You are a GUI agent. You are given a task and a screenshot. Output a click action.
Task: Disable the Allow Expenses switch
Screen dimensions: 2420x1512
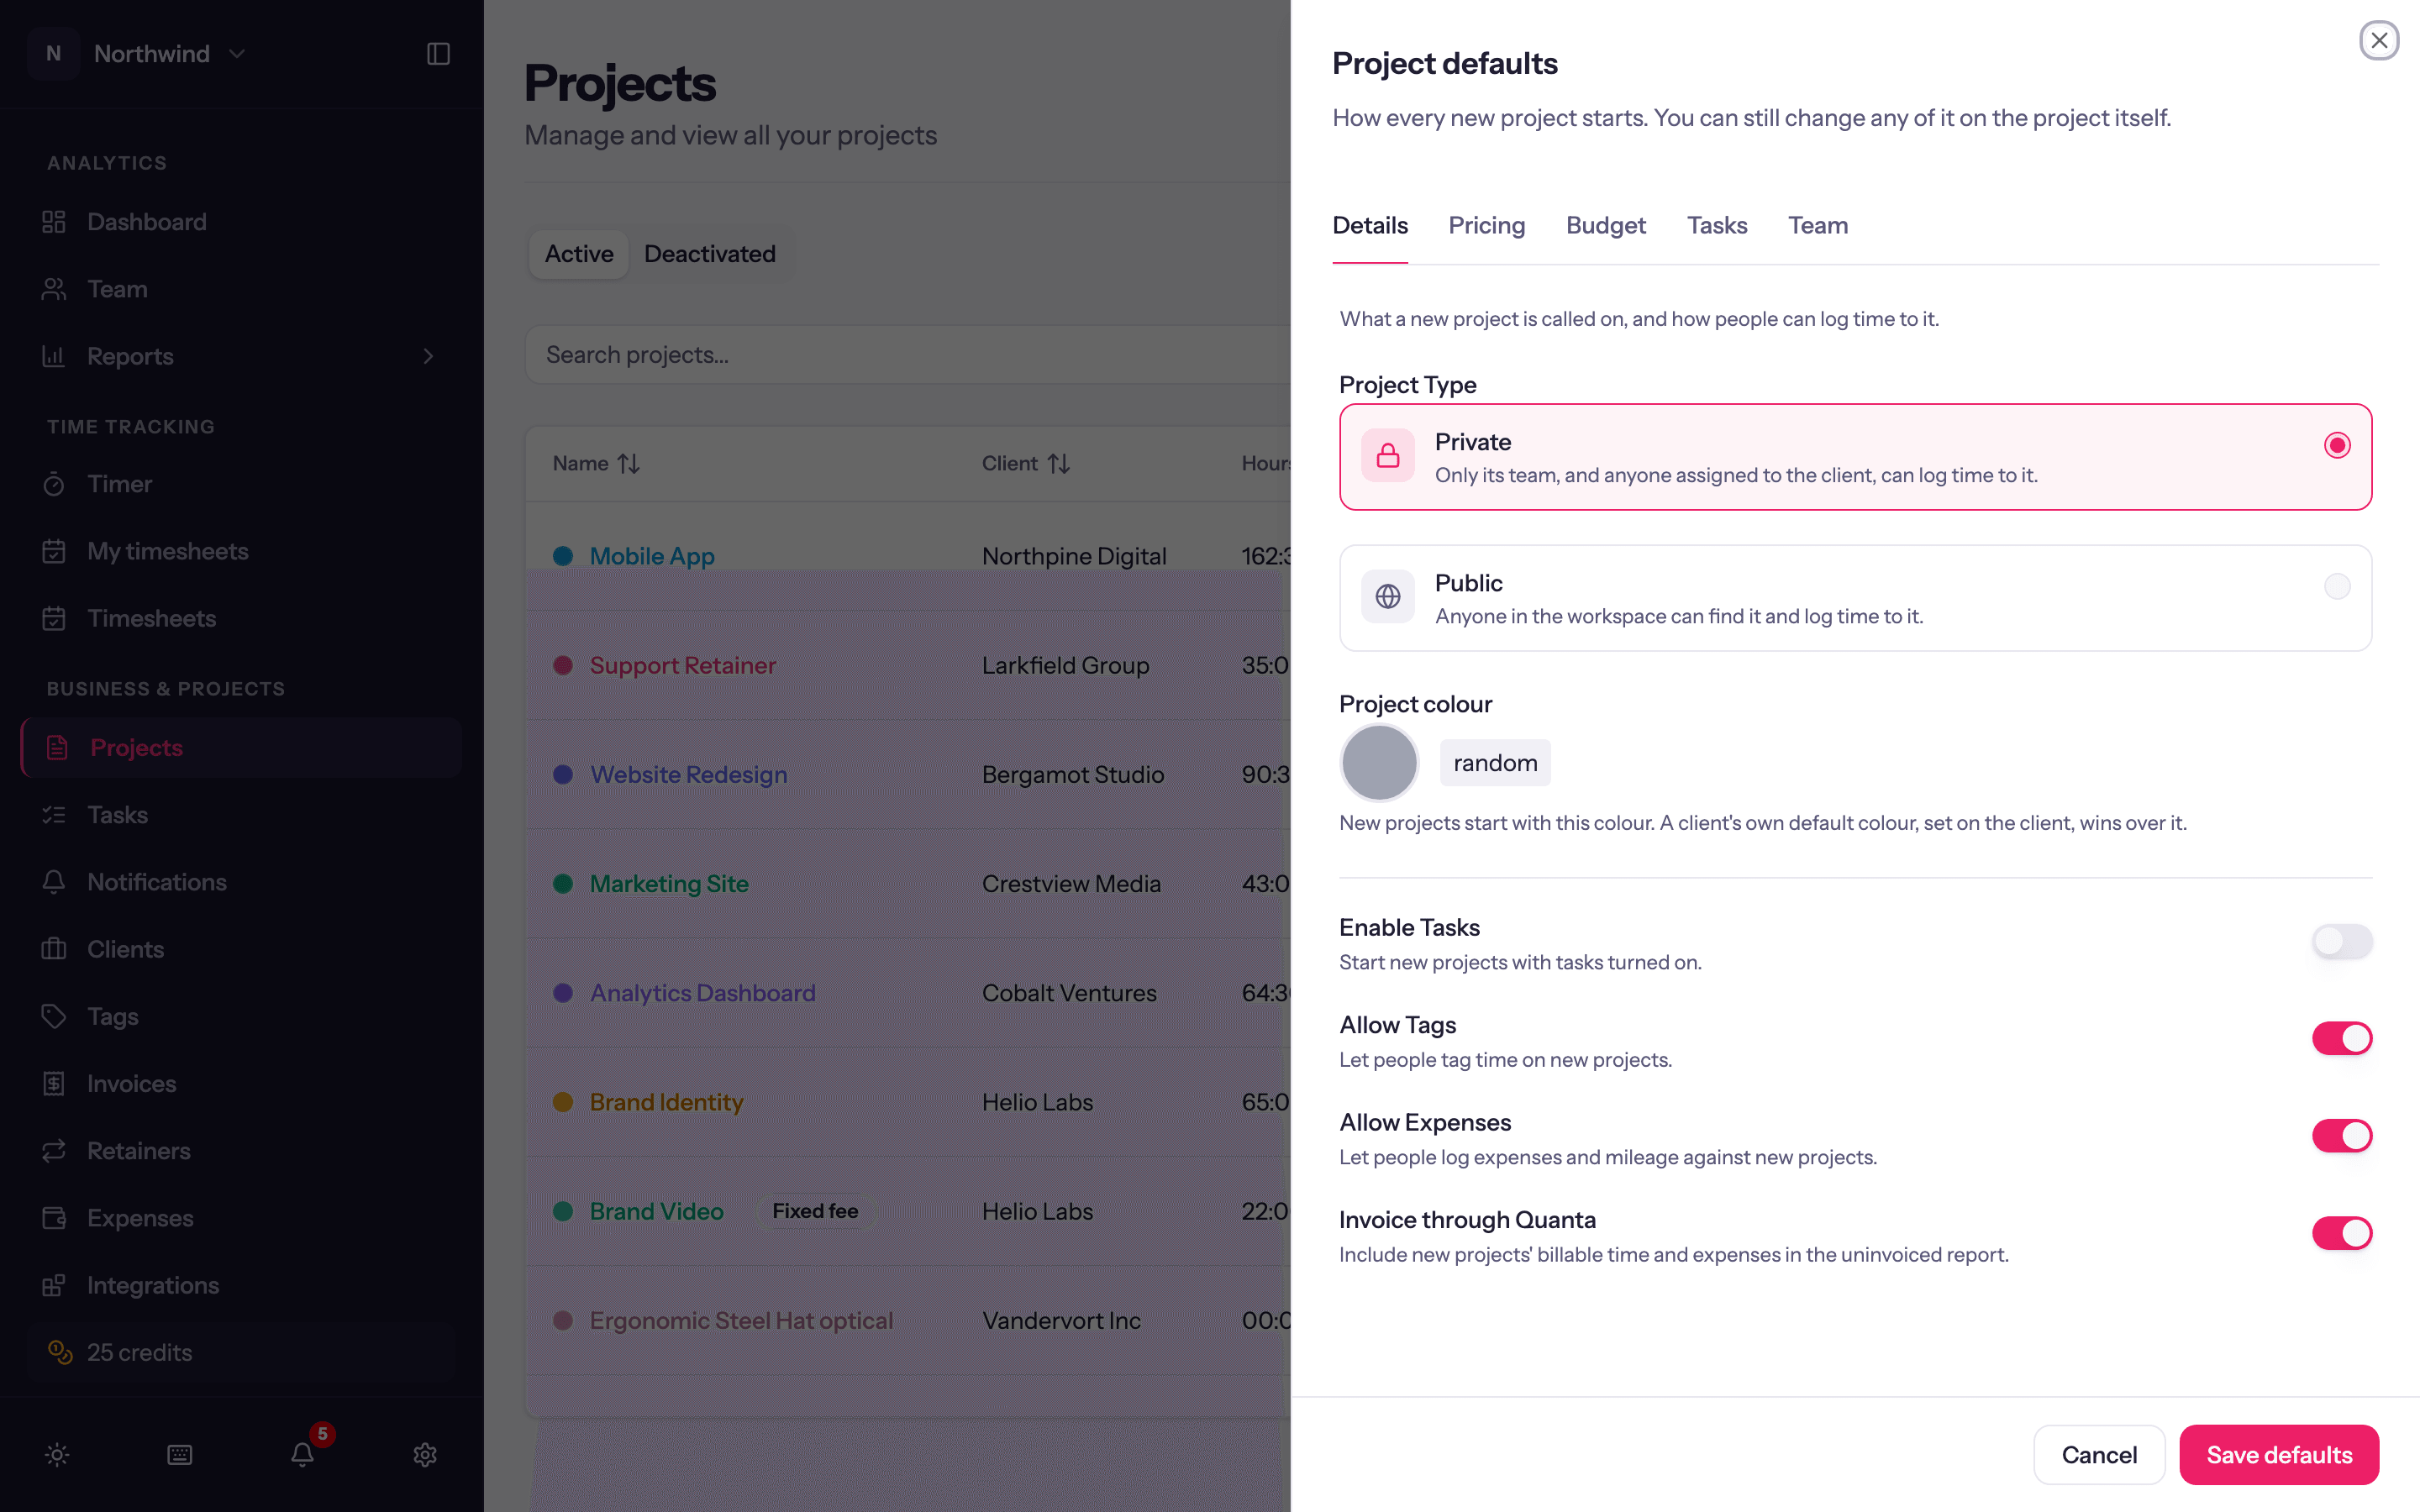pos(2342,1136)
